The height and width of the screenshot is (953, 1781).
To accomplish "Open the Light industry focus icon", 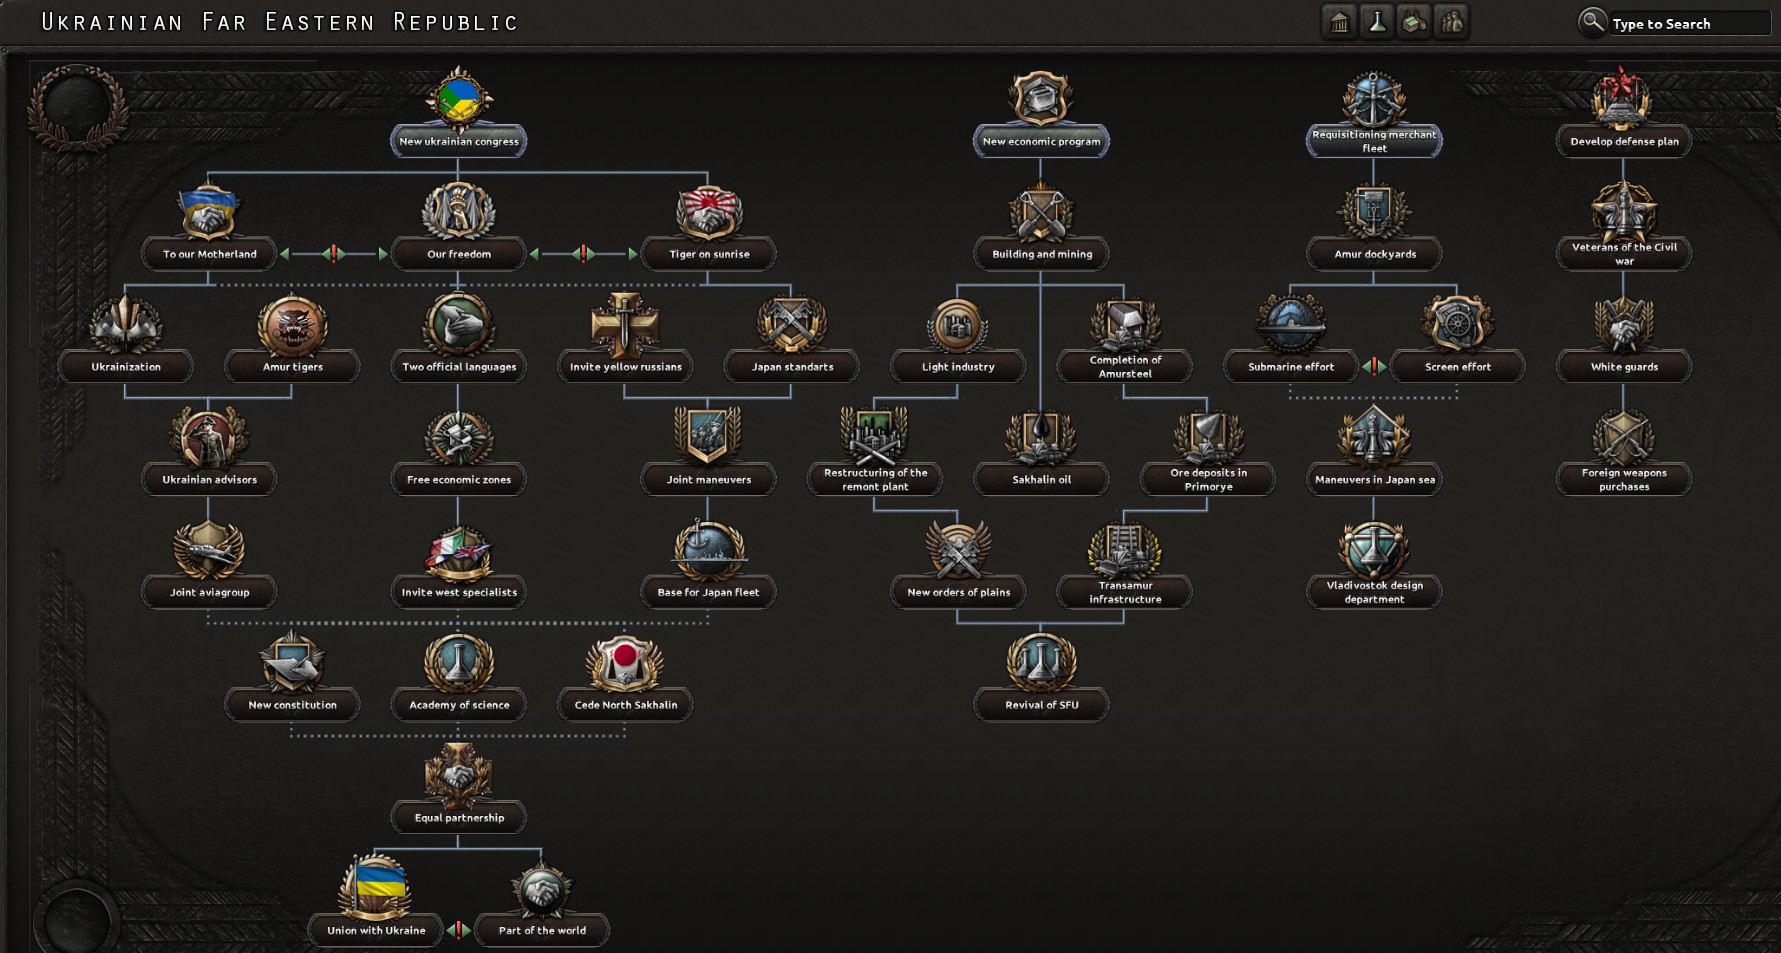I will point(958,325).
